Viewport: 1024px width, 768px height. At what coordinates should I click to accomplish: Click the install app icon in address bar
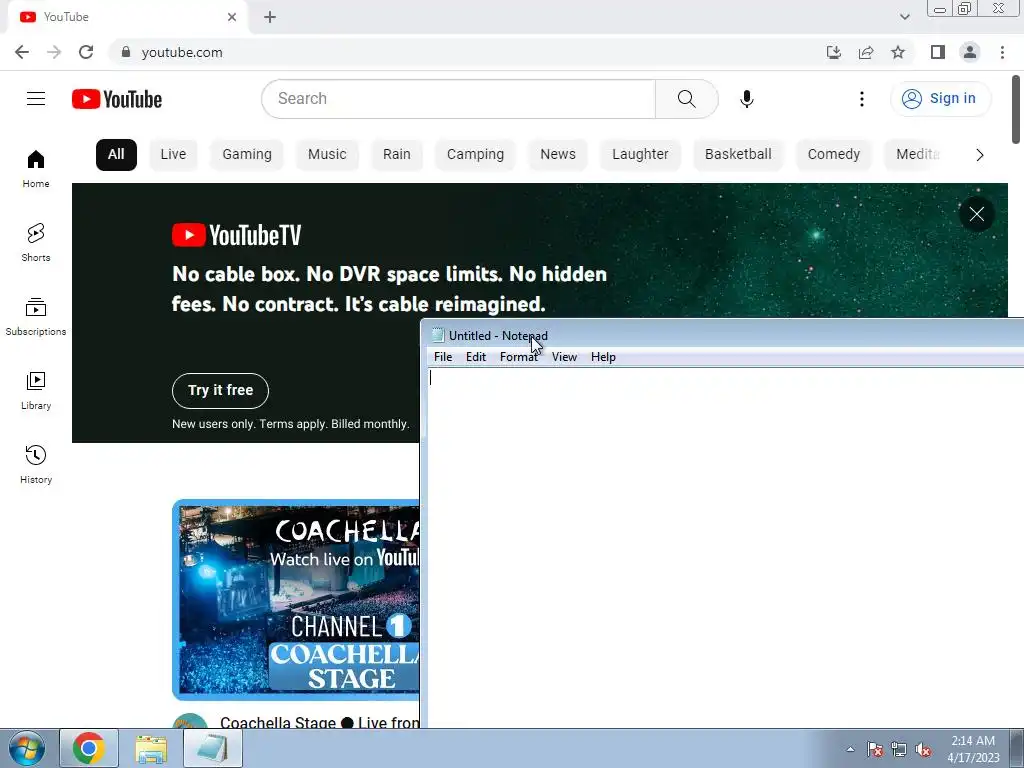tap(834, 52)
